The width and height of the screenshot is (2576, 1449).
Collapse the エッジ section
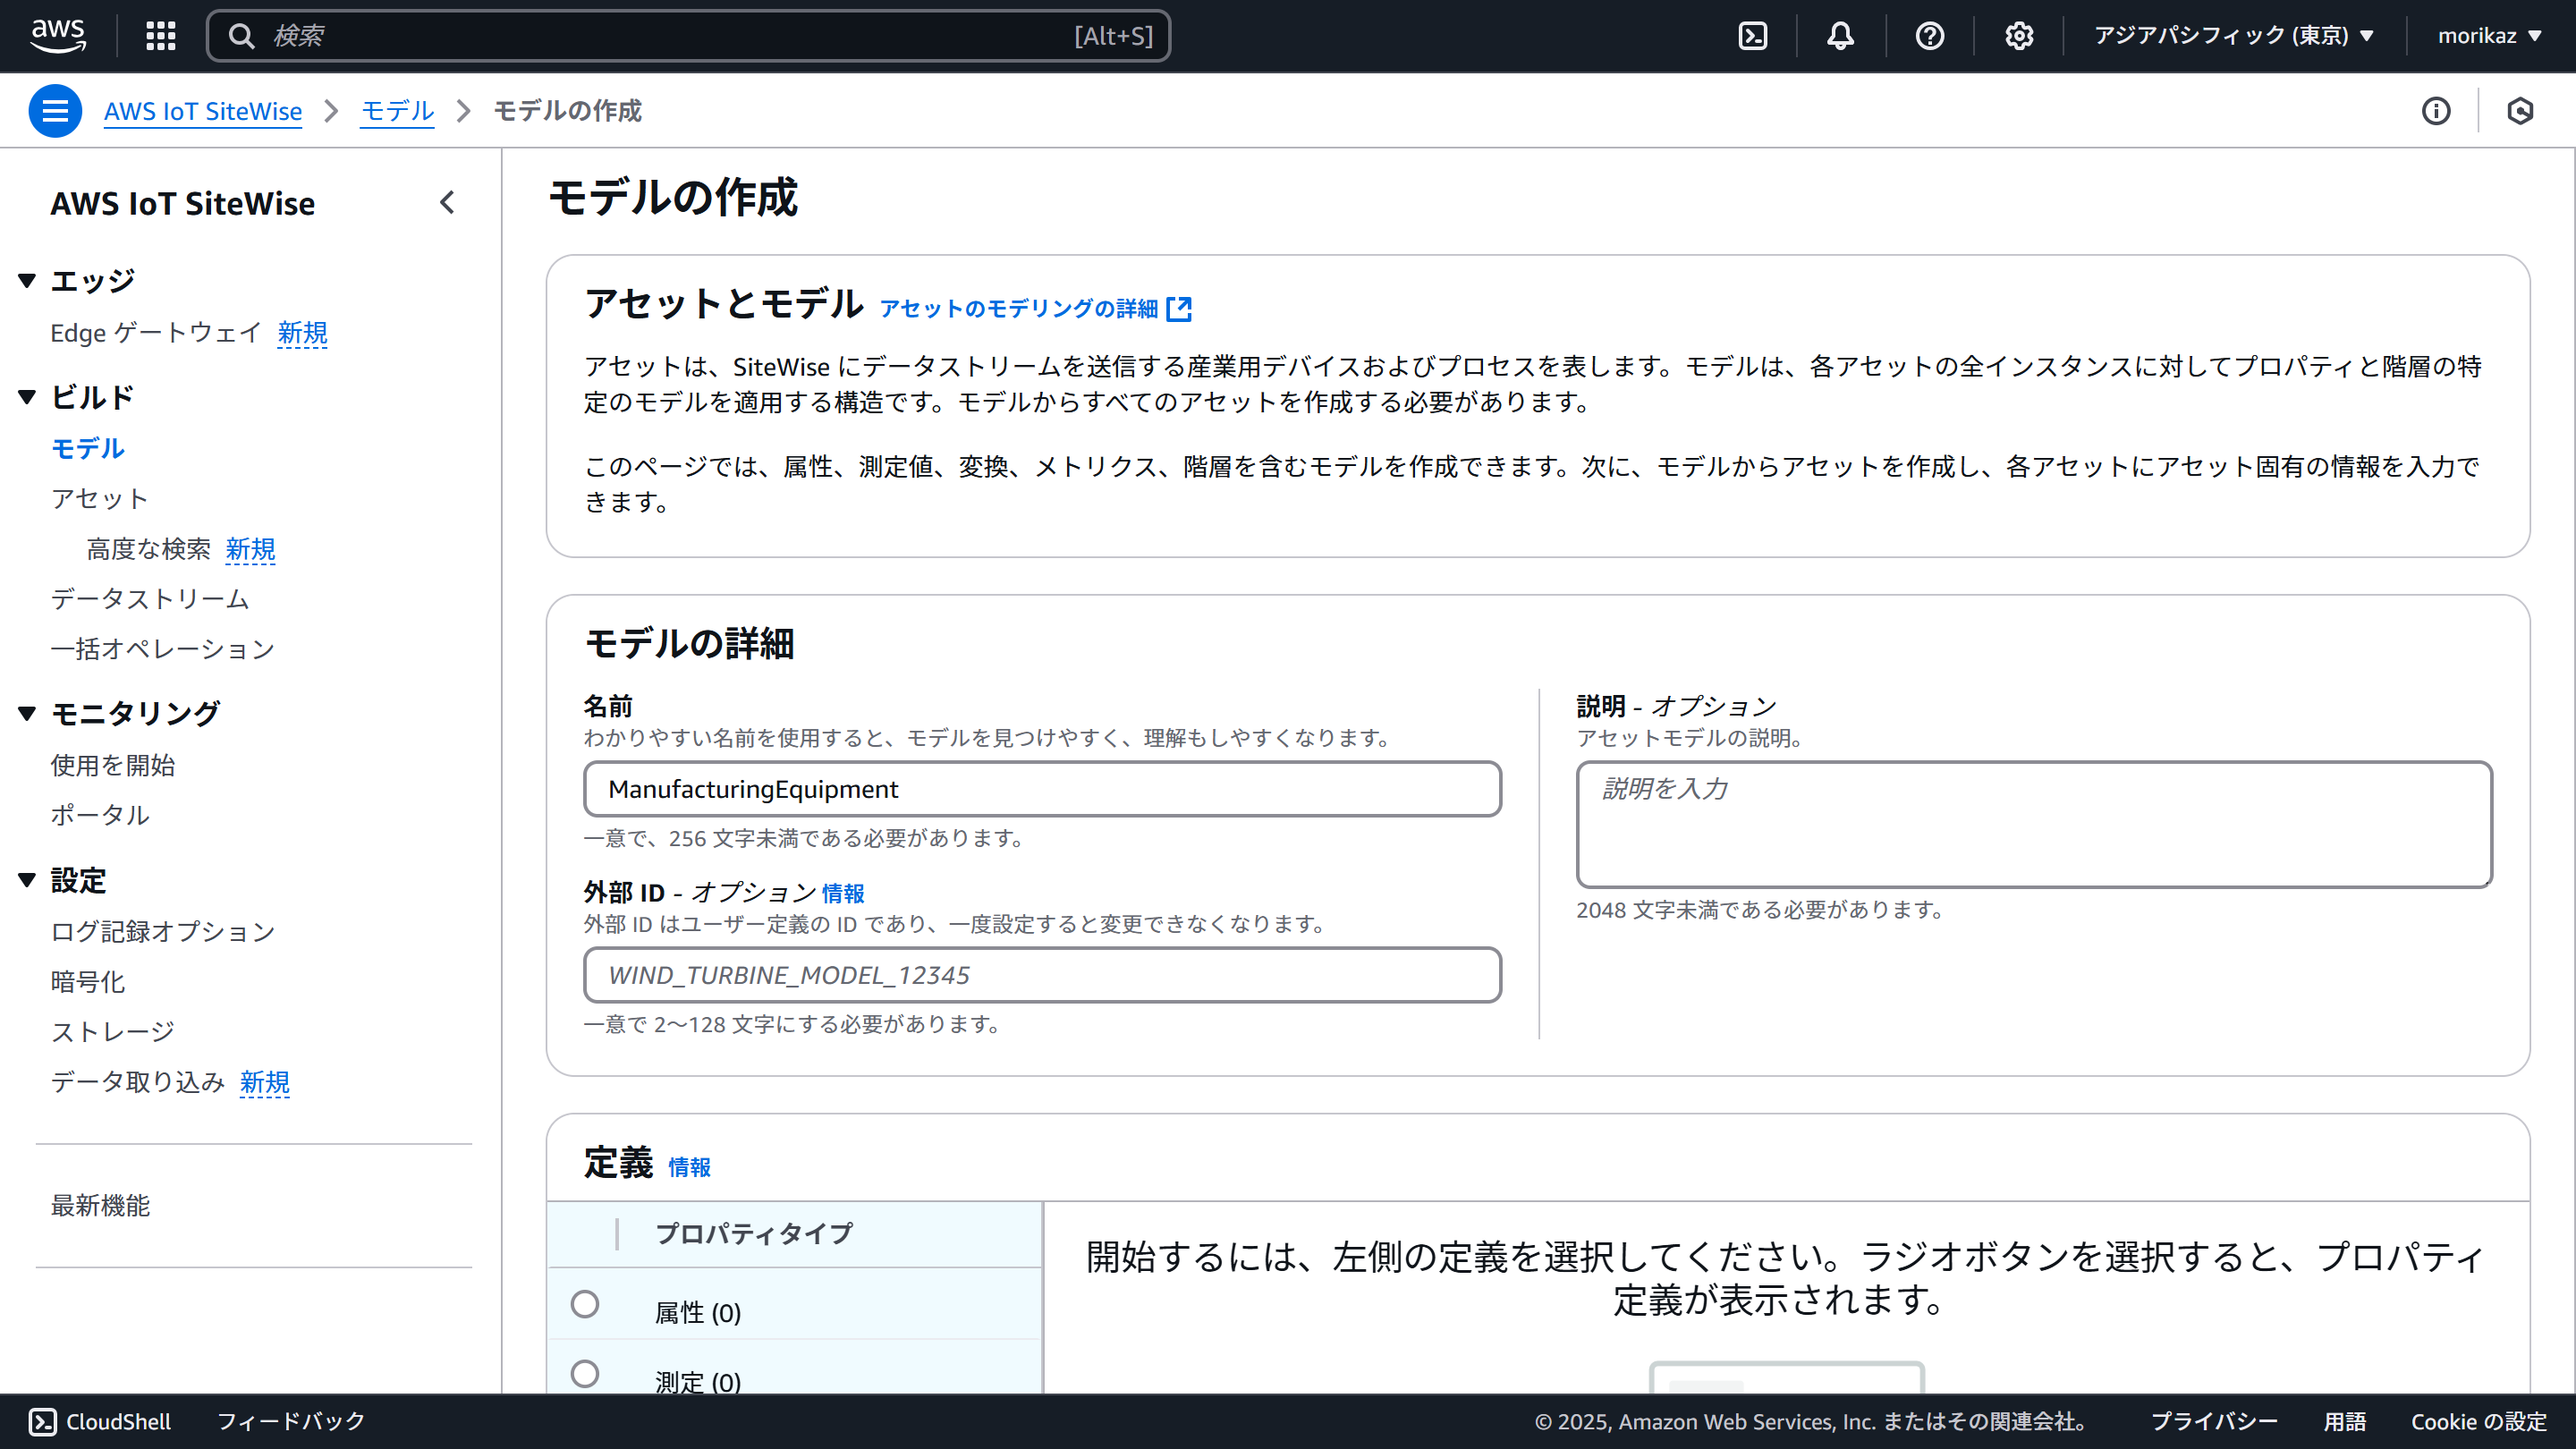28,281
